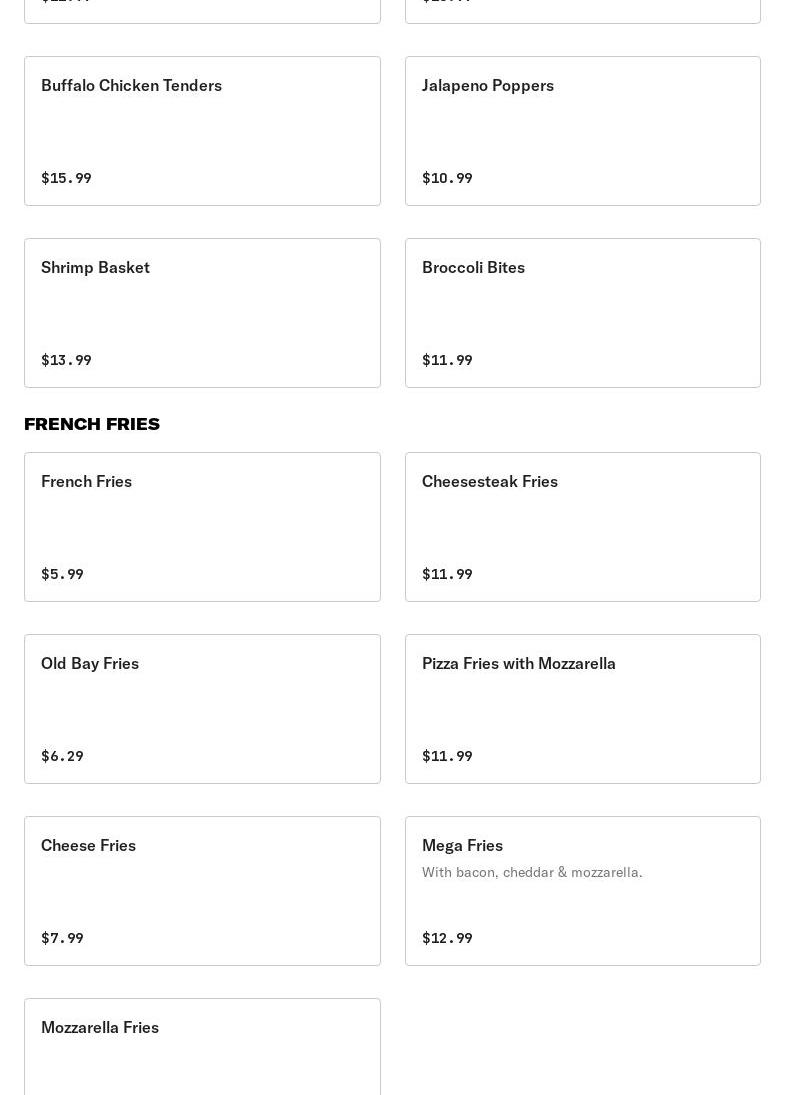Screen dimensions: 785x1095
Task: Click the $12.99 Mega Fries price
Action: (447, 938)
